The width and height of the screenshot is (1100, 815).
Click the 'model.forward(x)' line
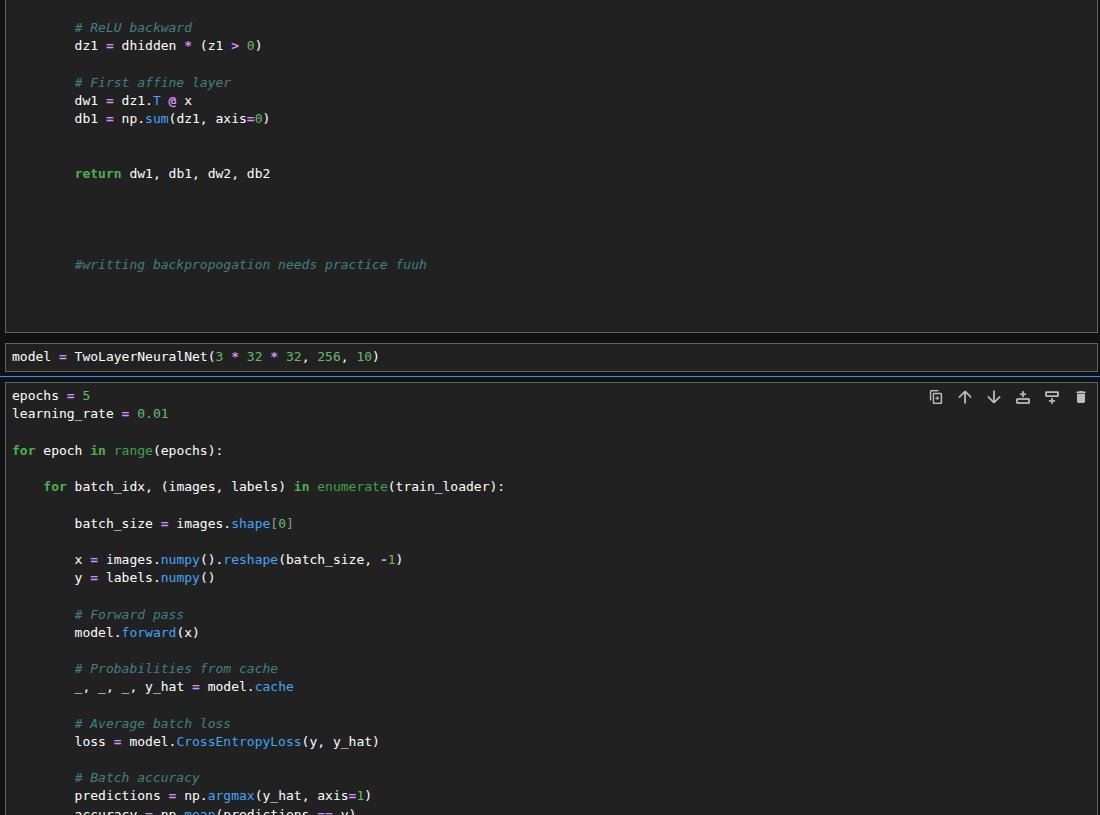137,633
